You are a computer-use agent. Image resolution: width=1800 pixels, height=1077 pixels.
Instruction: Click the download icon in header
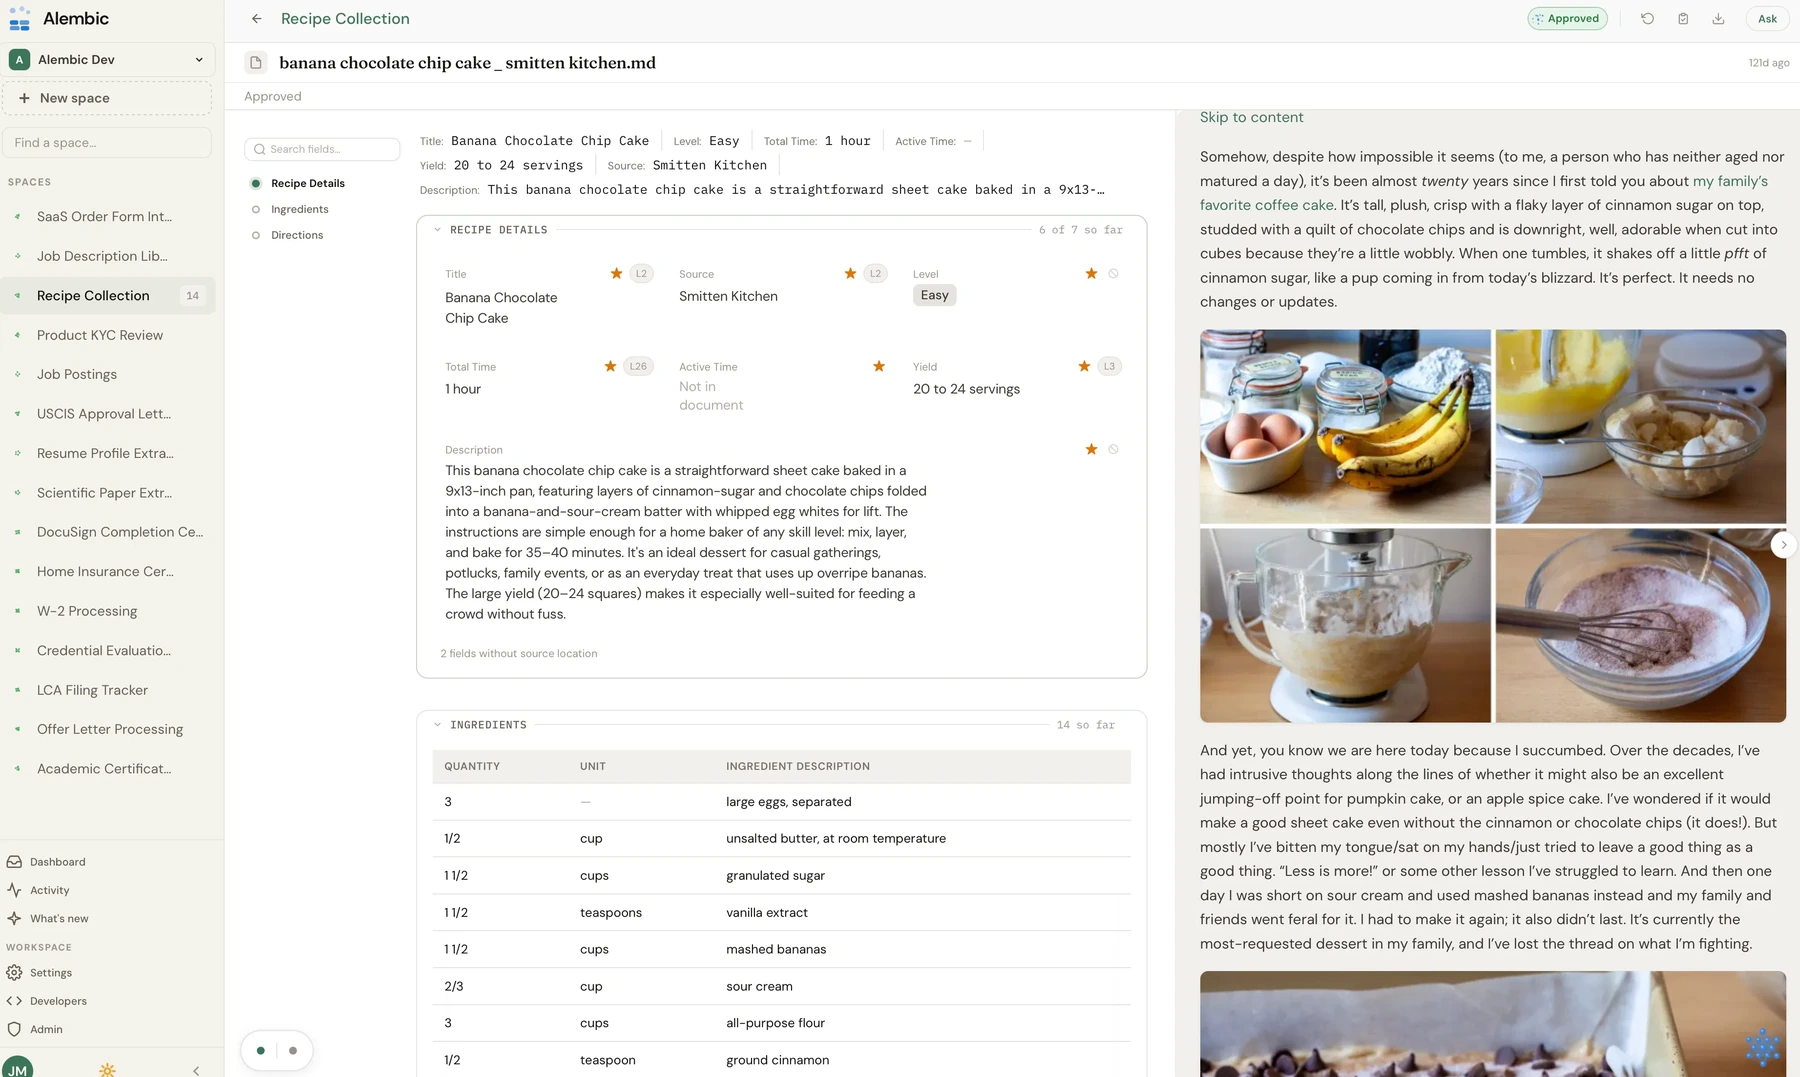click(1718, 19)
